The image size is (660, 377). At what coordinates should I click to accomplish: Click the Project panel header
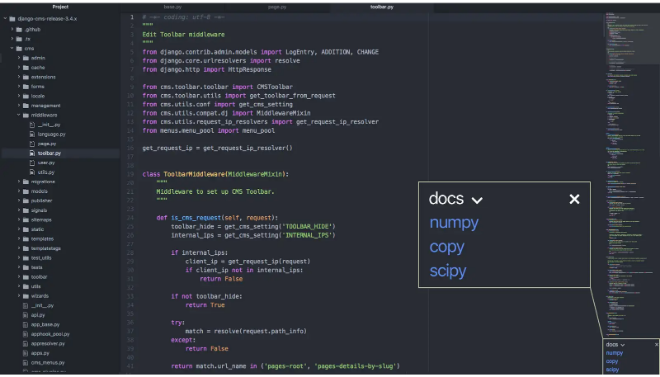point(61,7)
